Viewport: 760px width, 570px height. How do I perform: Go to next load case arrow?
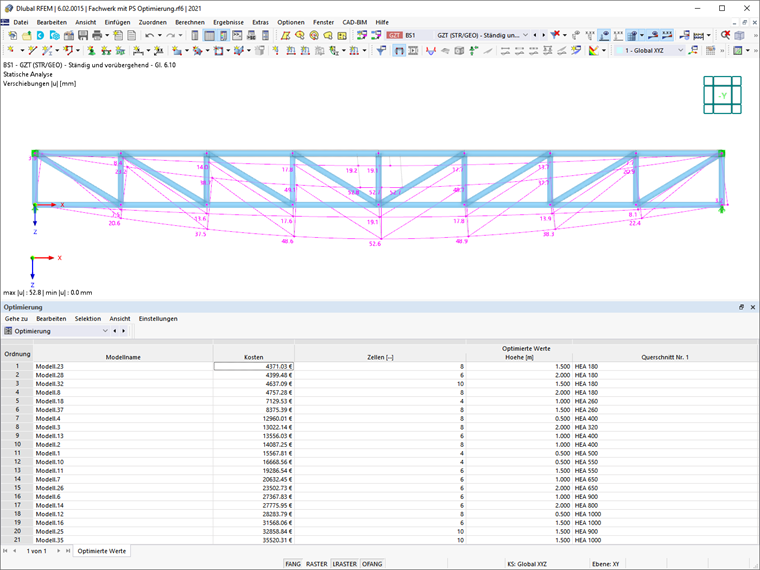click(543, 35)
